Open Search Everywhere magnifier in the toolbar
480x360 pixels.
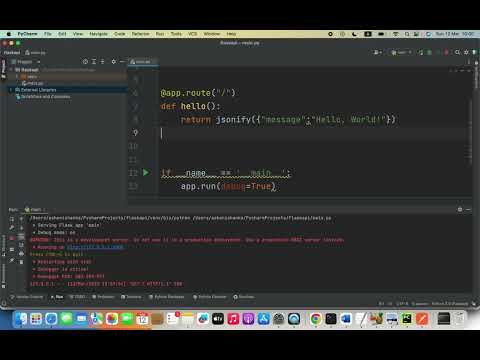click(457, 52)
